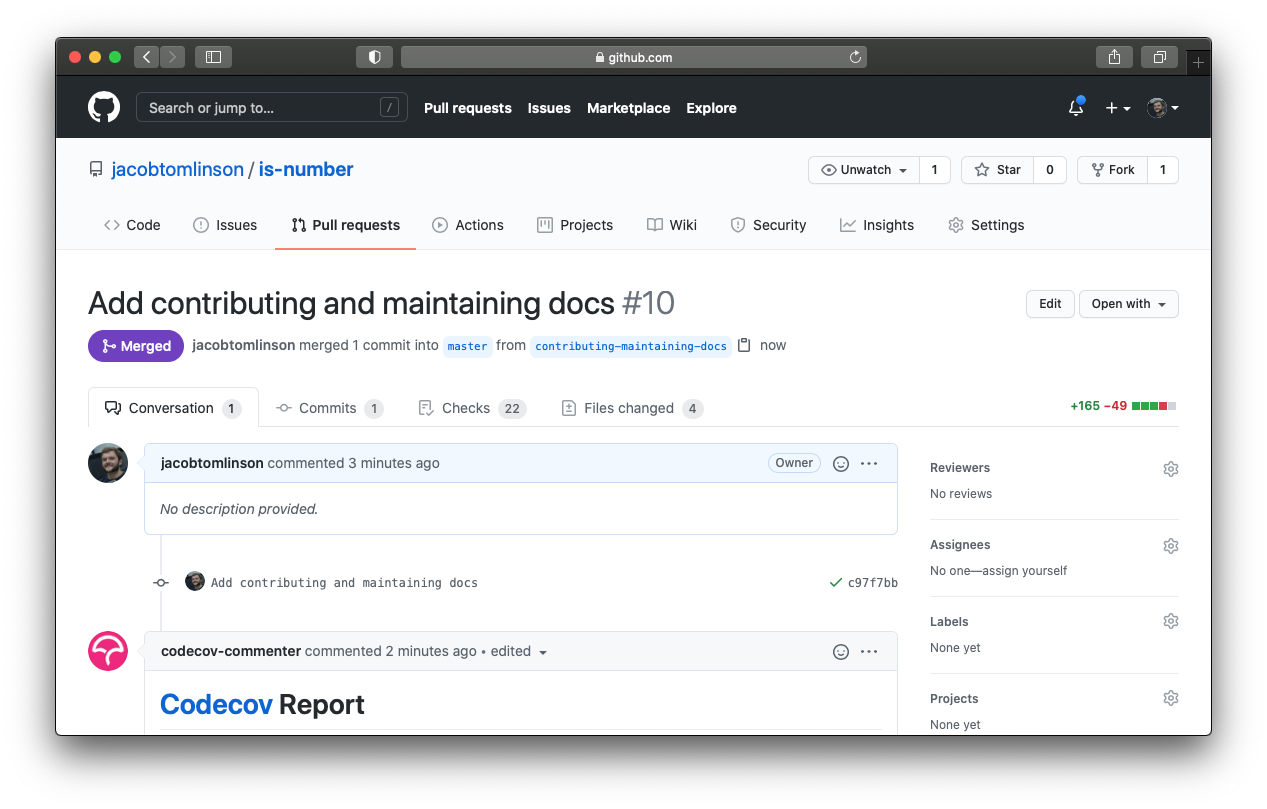Image resolution: width=1267 pixels, height=809 pixels.
Task: Click the green checkmark on commit c97f7bb
Action: point(835,581)
